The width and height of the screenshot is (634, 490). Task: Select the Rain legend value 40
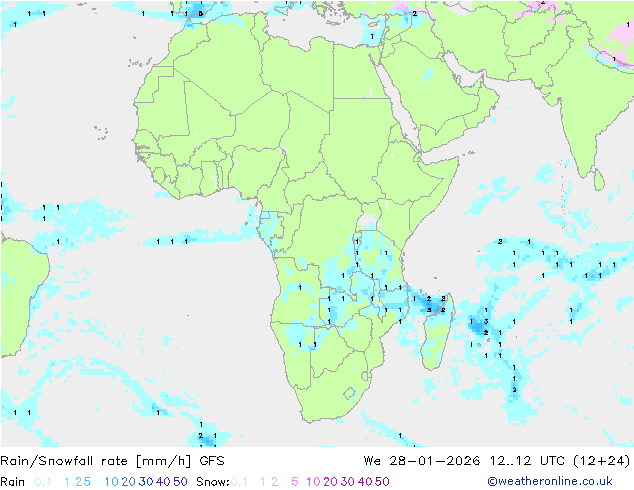(163, 482)
